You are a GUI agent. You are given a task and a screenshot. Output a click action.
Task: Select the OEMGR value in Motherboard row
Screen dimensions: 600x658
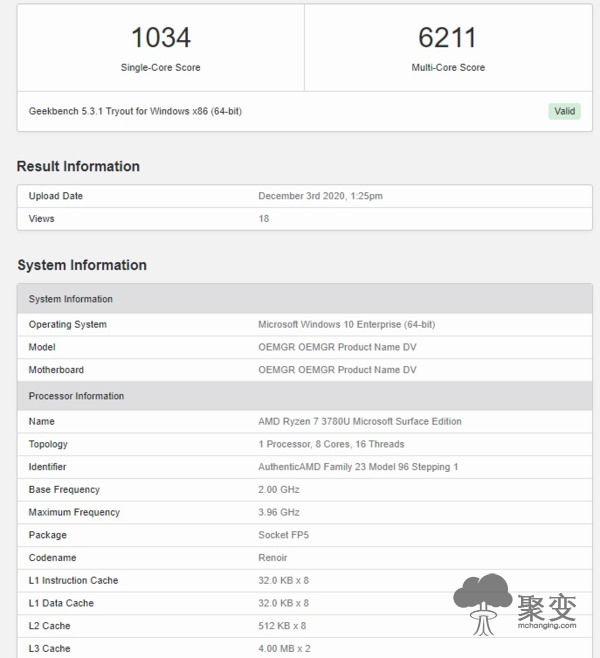[x=337, y=370]
